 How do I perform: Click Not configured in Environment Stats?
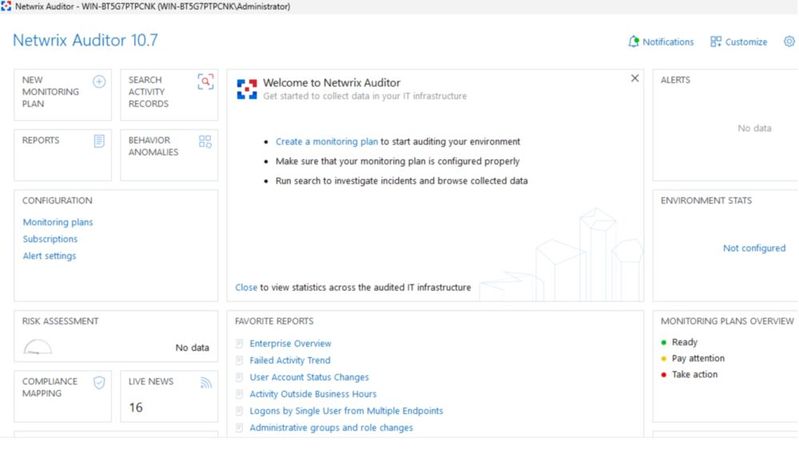[x=754, y=248]
